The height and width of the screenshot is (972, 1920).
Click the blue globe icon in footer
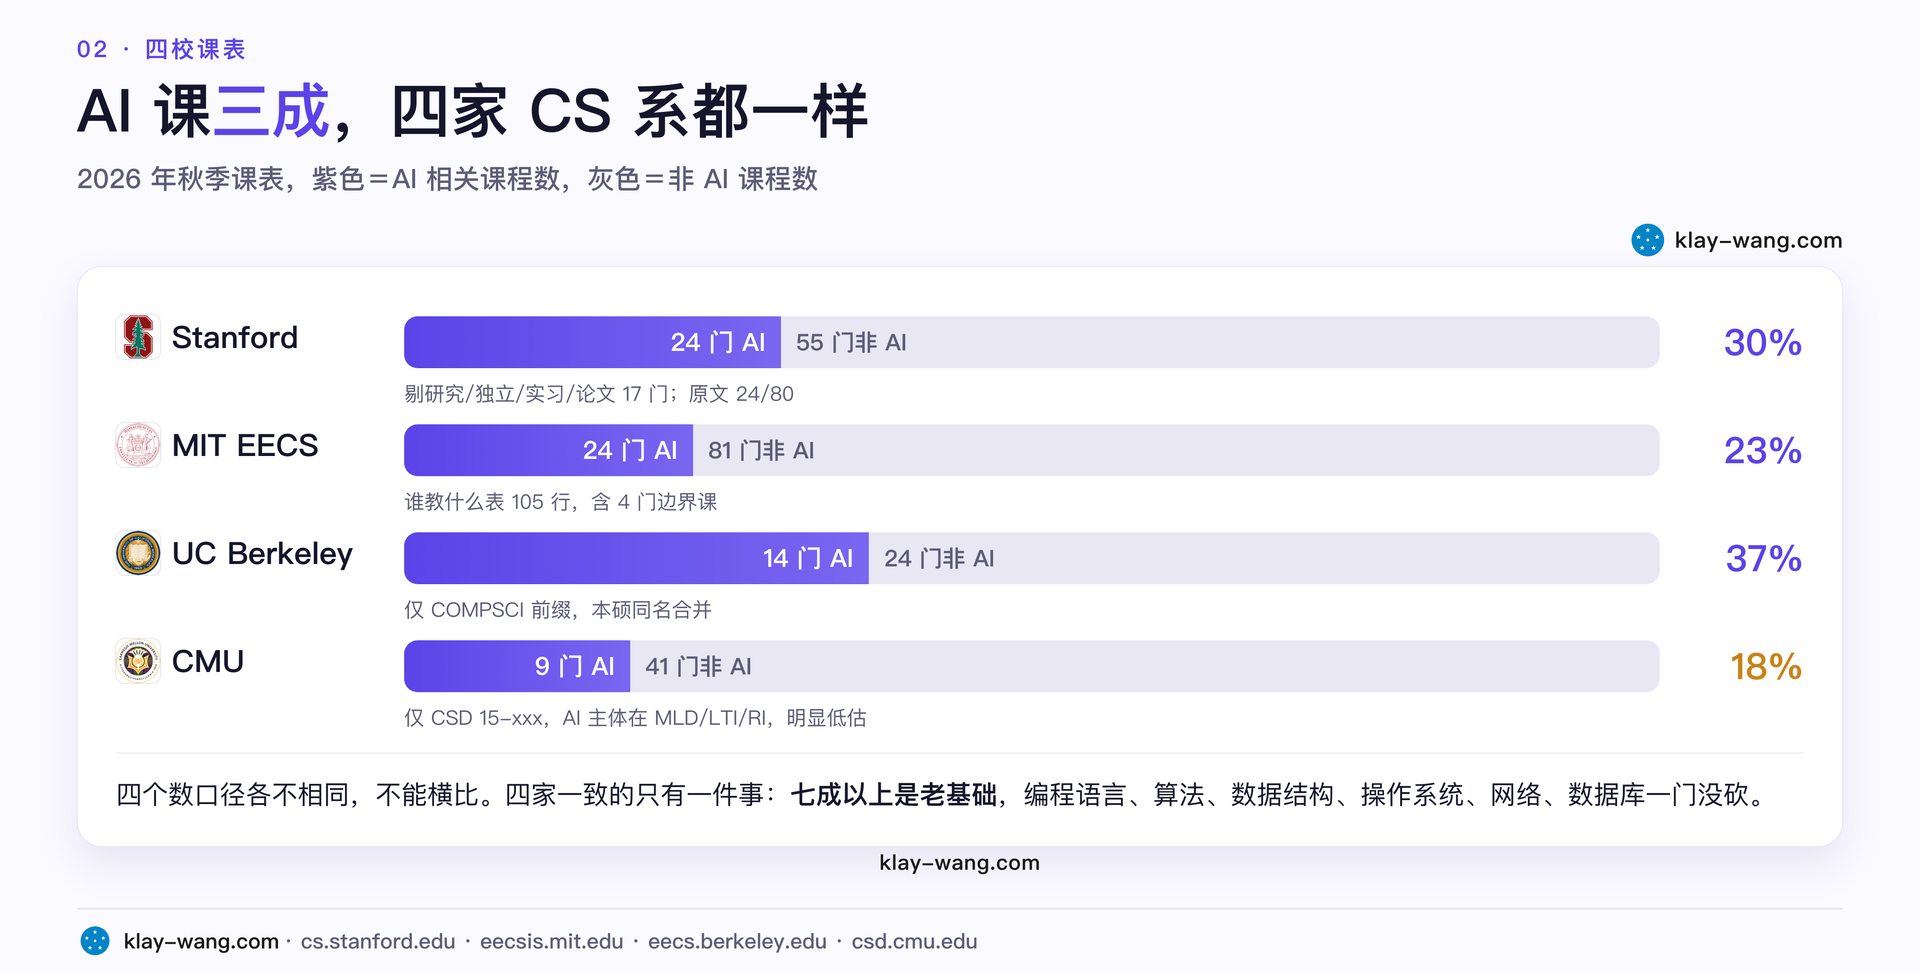click(95, 941)
